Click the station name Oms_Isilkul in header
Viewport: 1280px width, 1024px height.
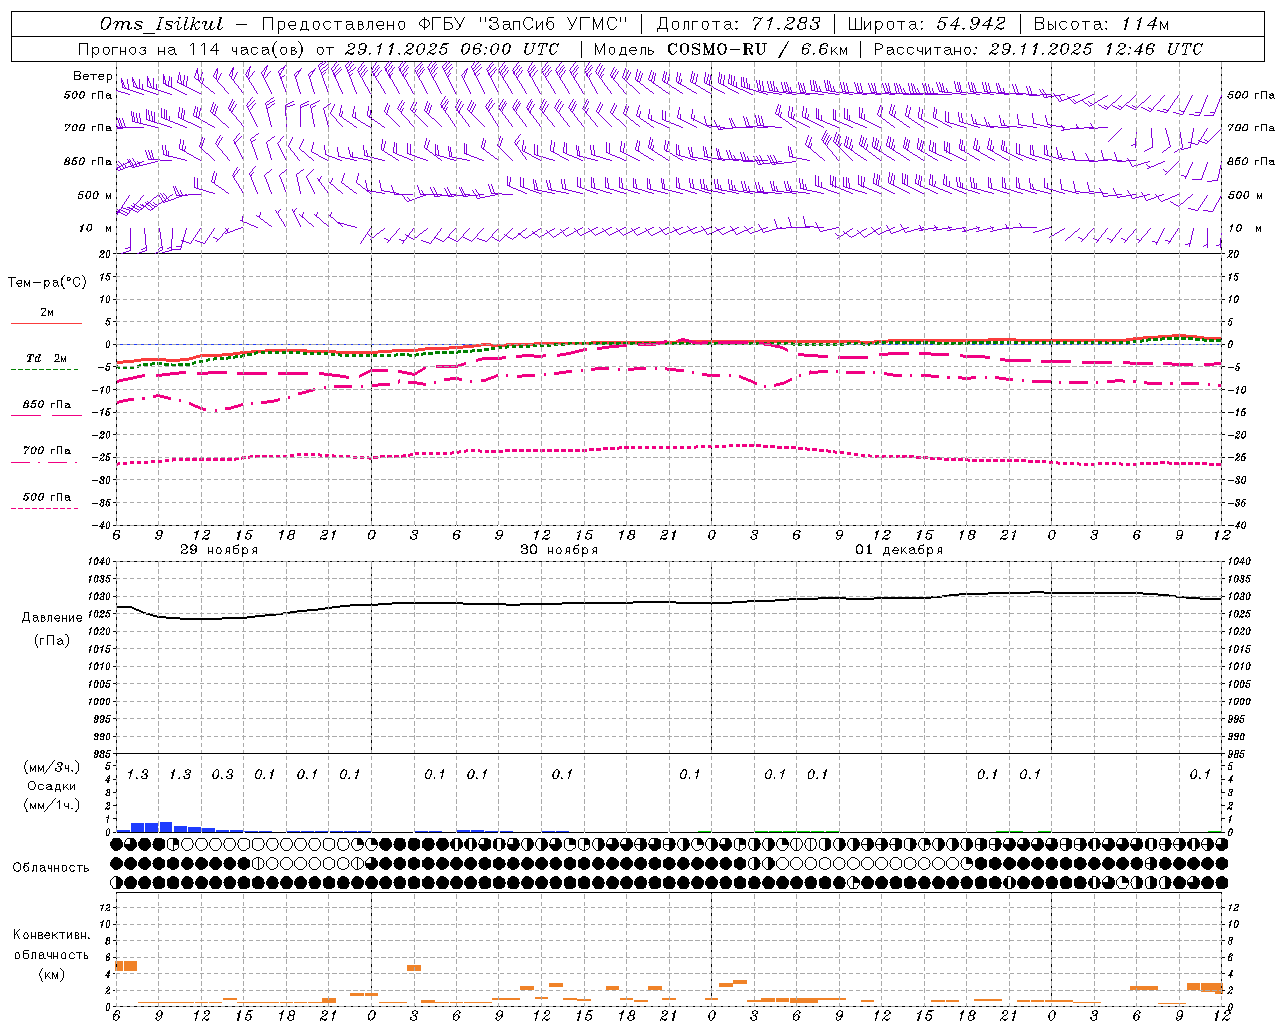tap(162, 24)
